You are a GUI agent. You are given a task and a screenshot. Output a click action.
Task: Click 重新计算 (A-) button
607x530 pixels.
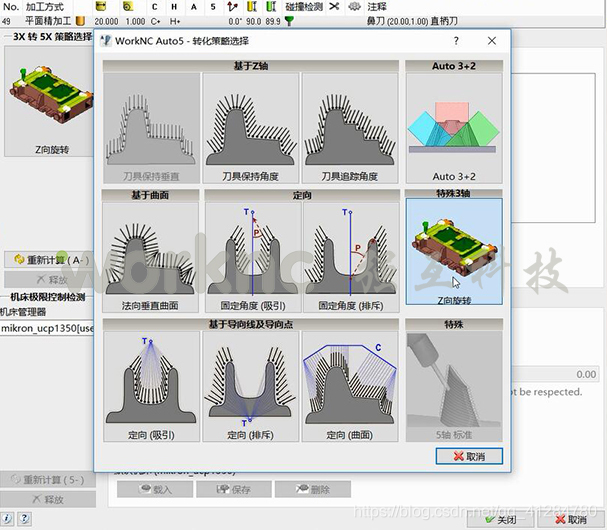49,260
